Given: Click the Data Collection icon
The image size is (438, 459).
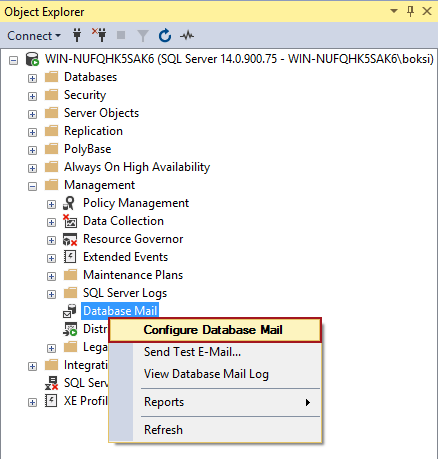Looking at the screenshot, I should [x=70, y=221].
